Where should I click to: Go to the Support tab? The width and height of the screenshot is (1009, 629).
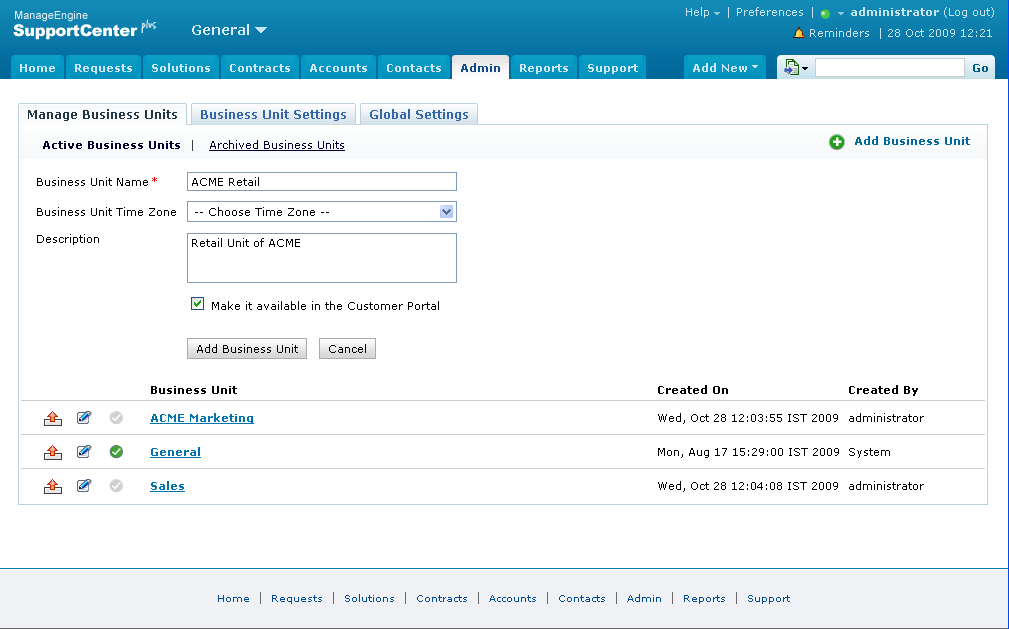pos(613,68)
